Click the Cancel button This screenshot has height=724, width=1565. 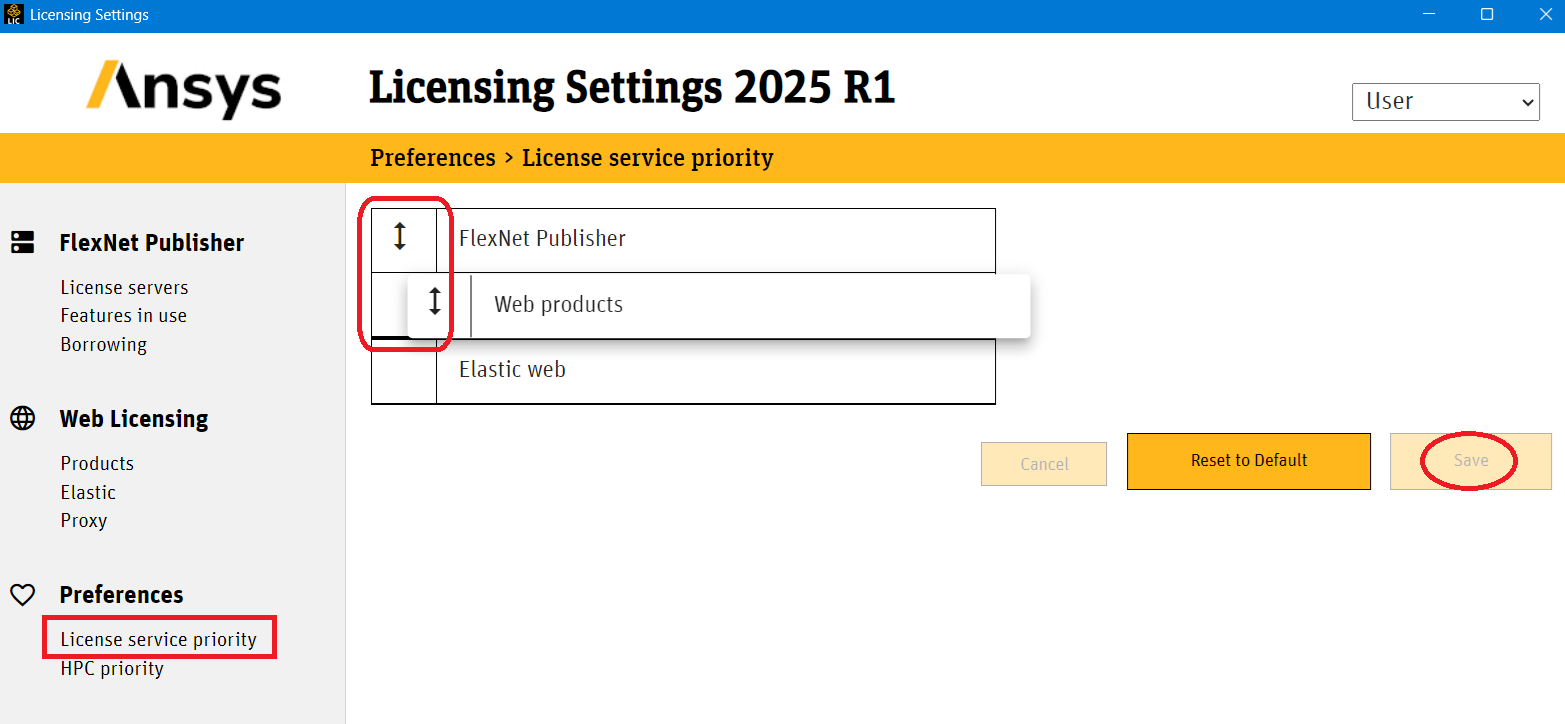tap(1044, 464)
